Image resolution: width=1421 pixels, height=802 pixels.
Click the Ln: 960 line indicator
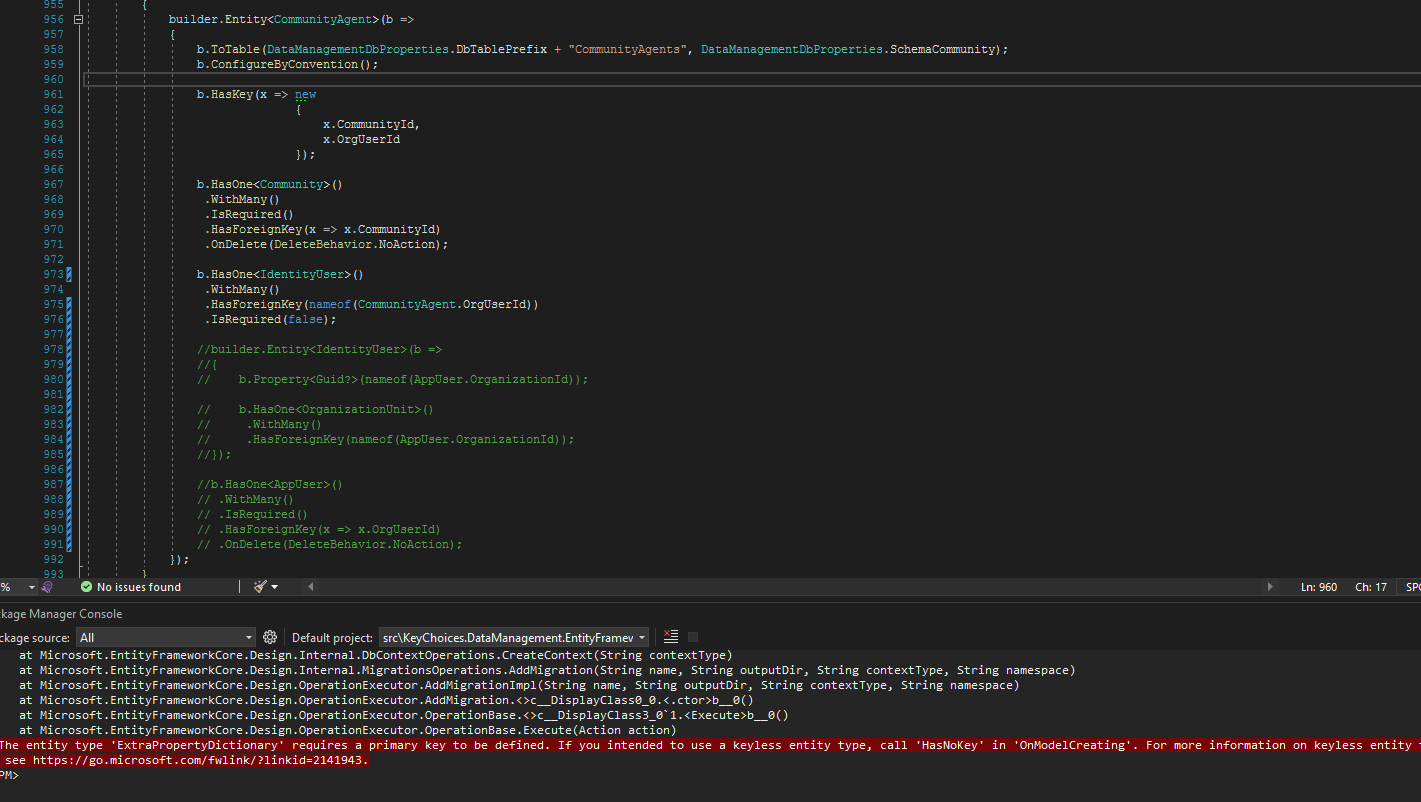tap(1318, 587)
